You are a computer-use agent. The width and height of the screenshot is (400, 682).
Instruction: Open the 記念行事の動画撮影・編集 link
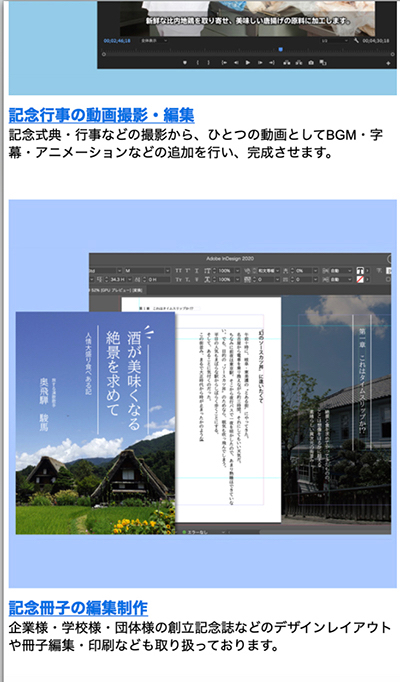point(101,115)
